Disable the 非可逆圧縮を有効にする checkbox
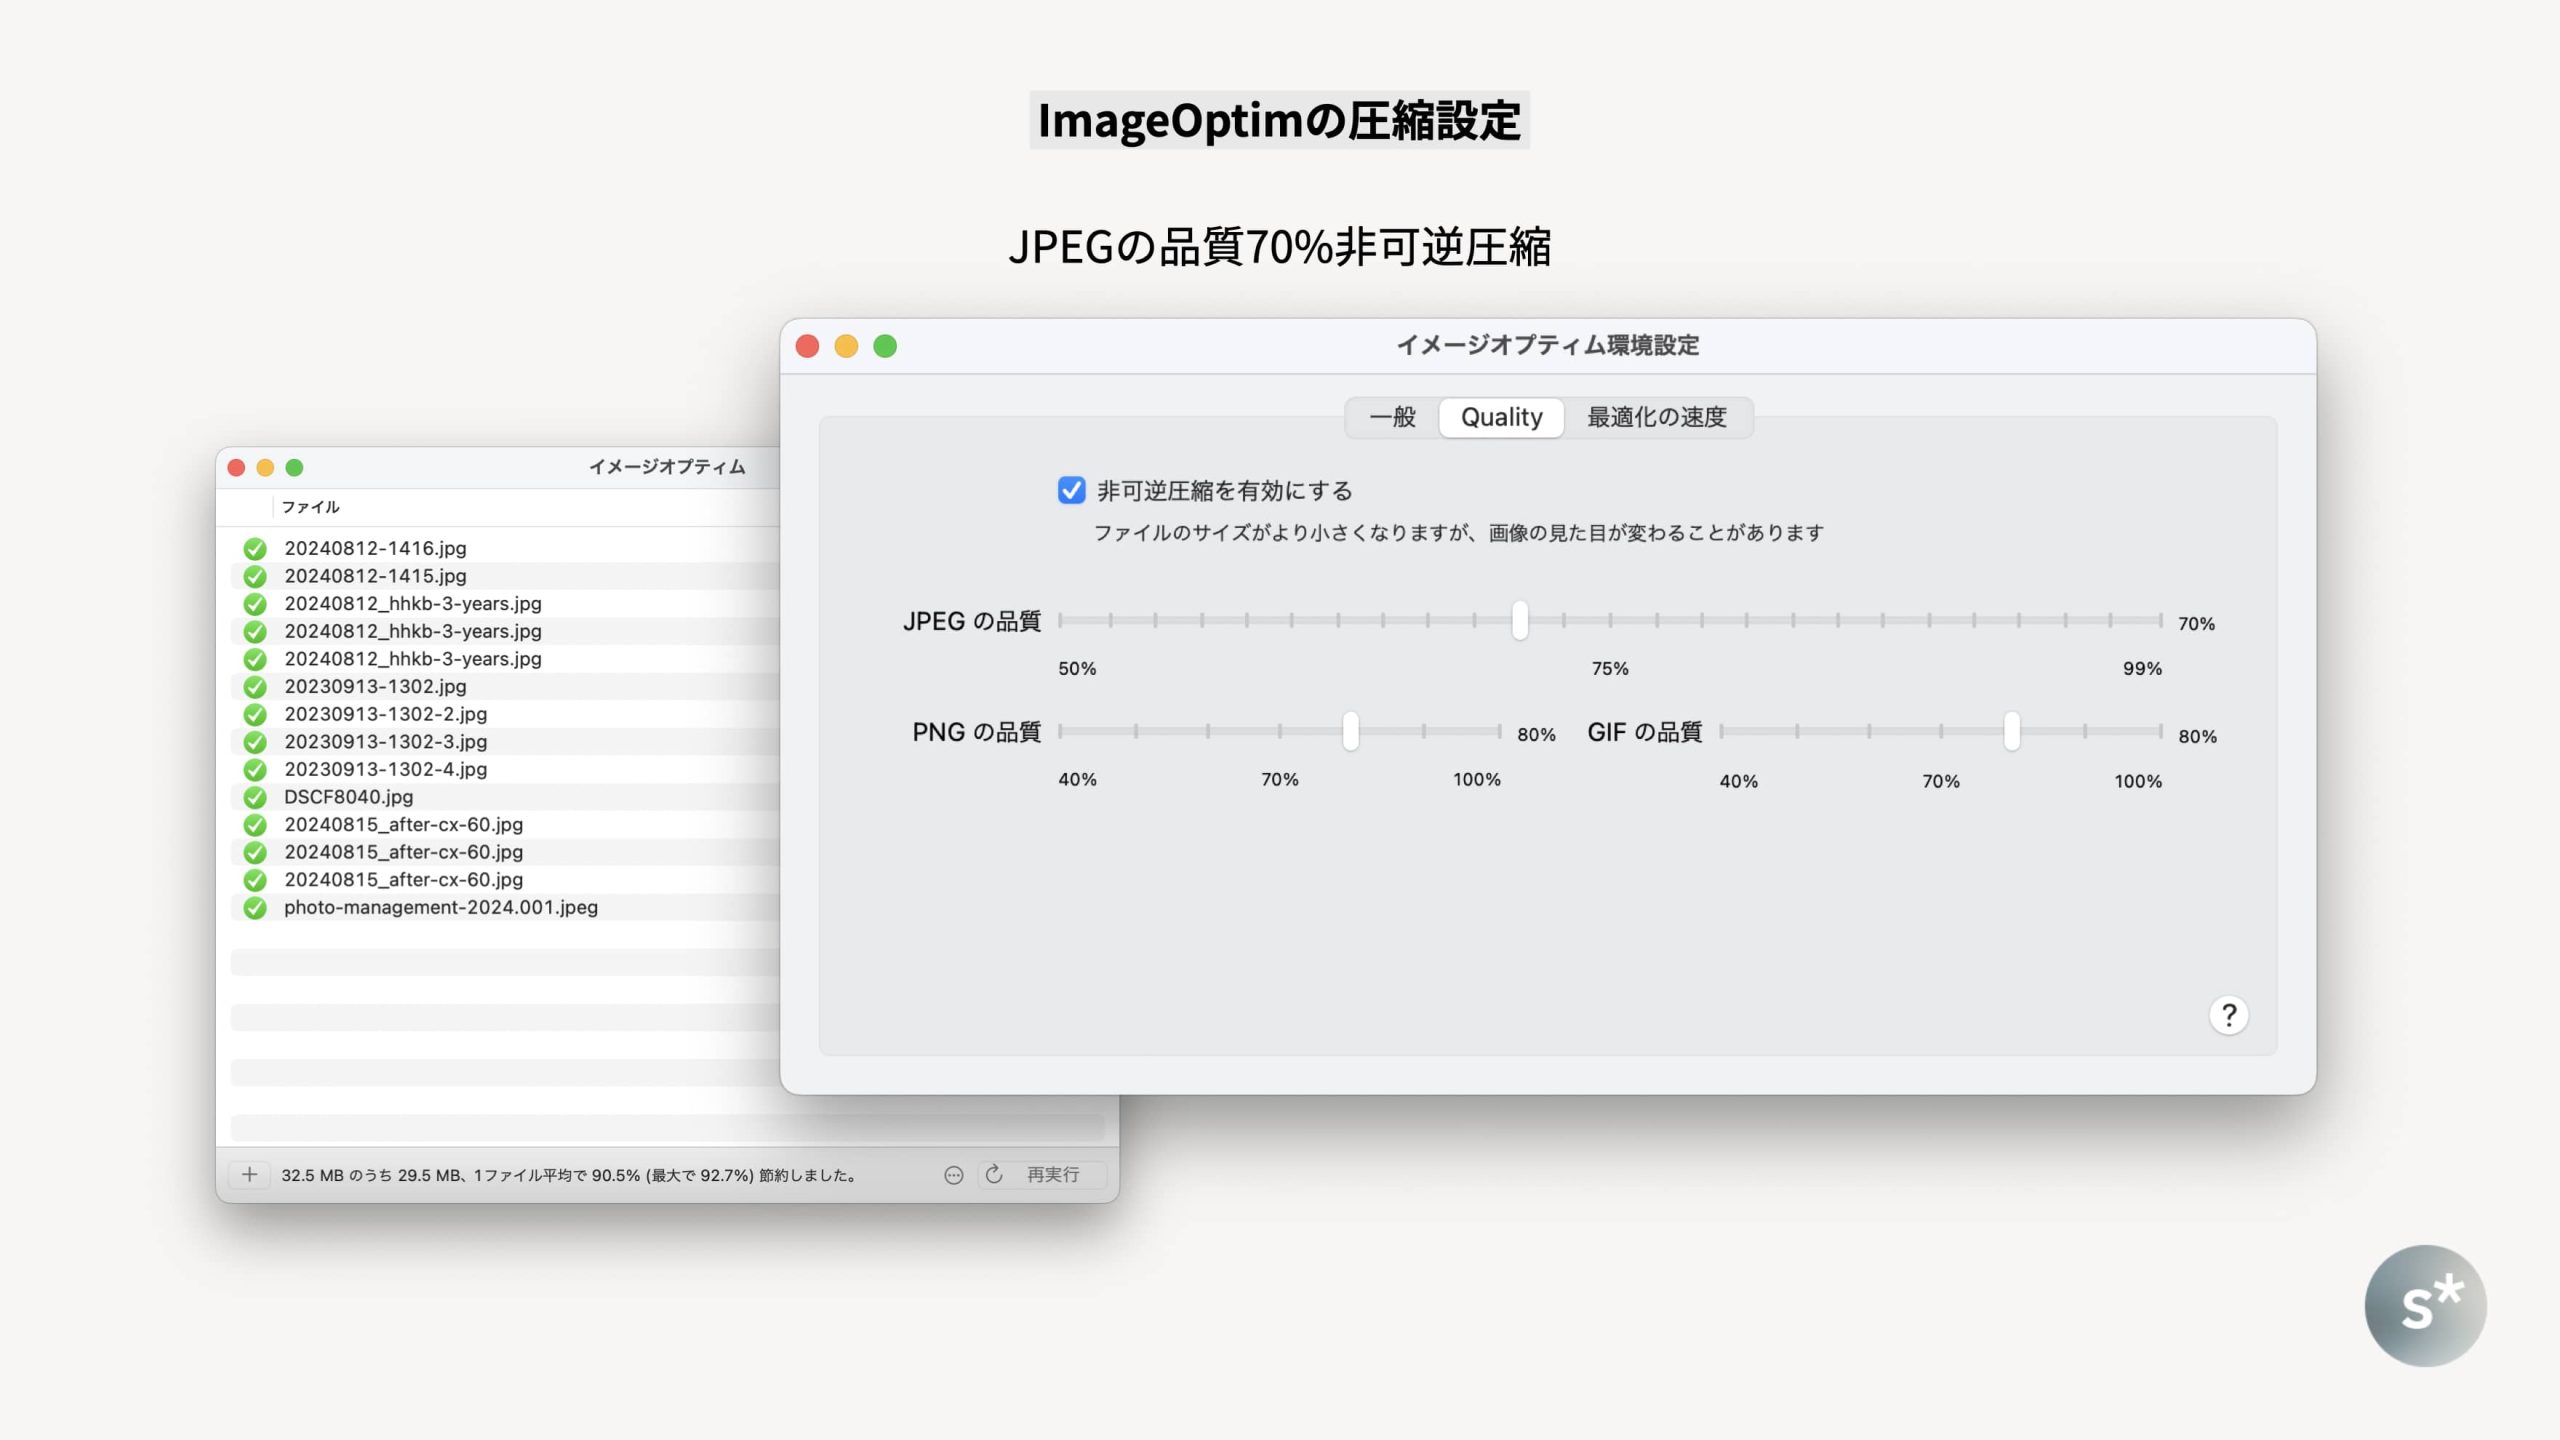The width and height of the screenshot is (2560, 1440). 1071,490
